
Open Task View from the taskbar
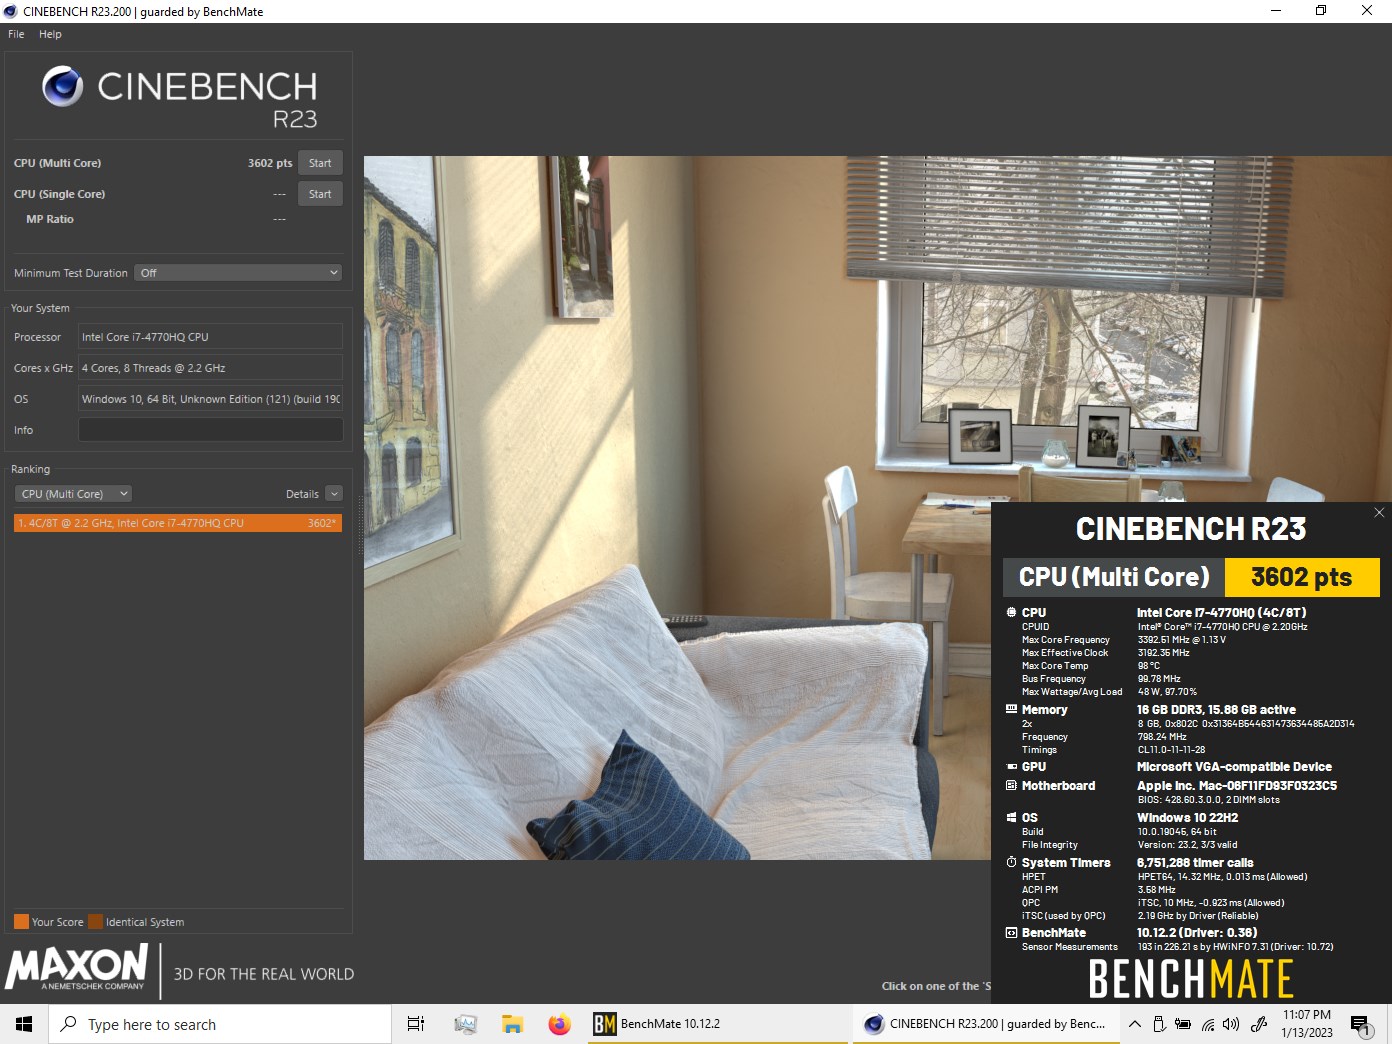click(x=416, y=1024)
